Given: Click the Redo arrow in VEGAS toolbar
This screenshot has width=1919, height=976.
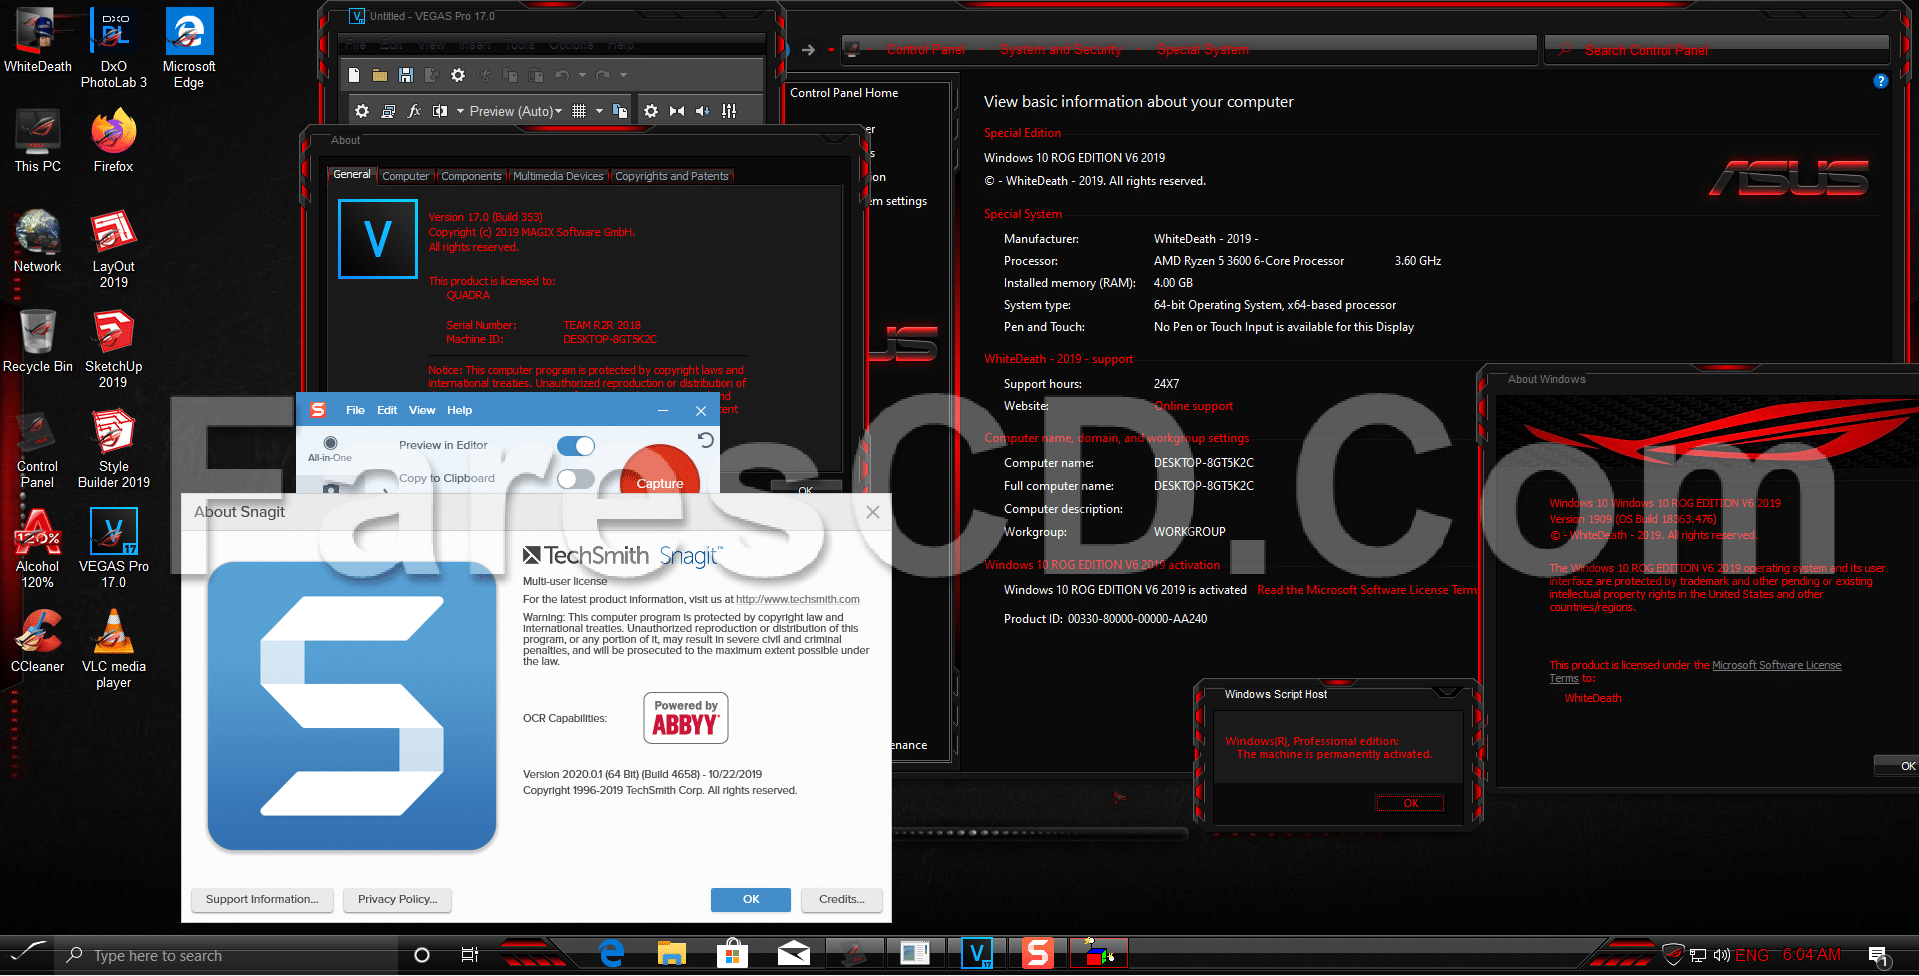Looking at the screenshot, I should click(x=603, y=75).
